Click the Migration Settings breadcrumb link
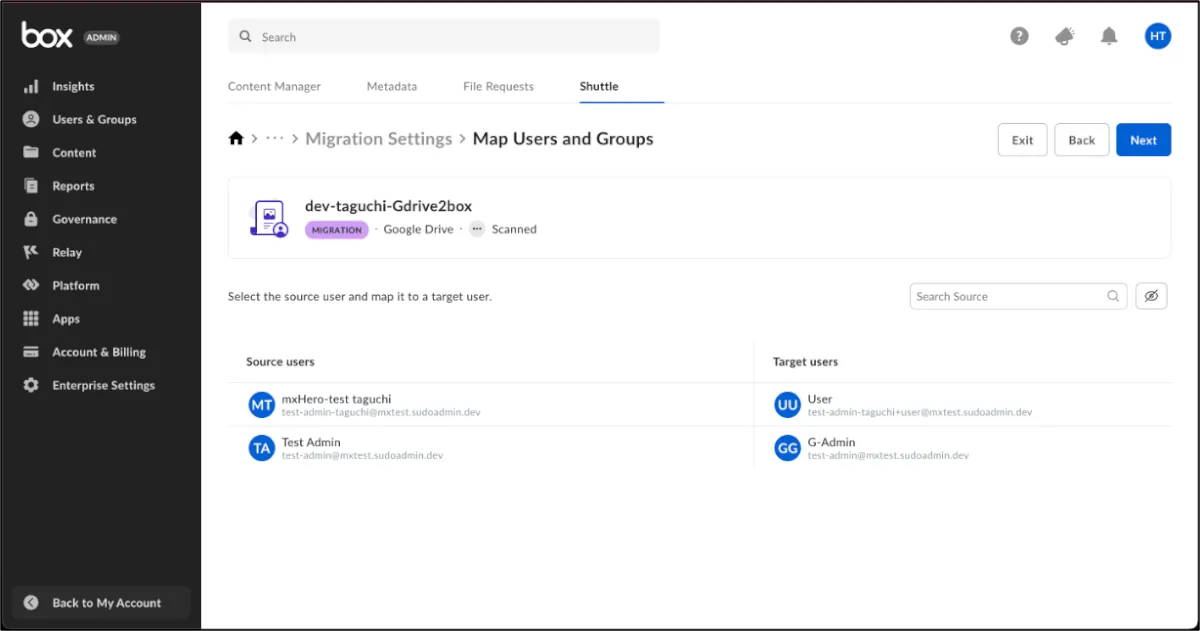The width and height of the screenshot is (1200, 631). [x=378, y=139]
